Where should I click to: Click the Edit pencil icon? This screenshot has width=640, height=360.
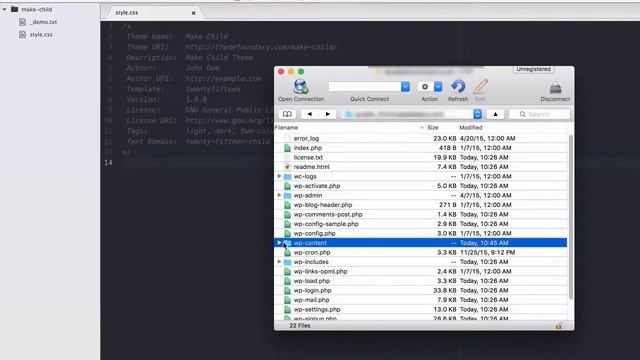(x=480, y=86)
